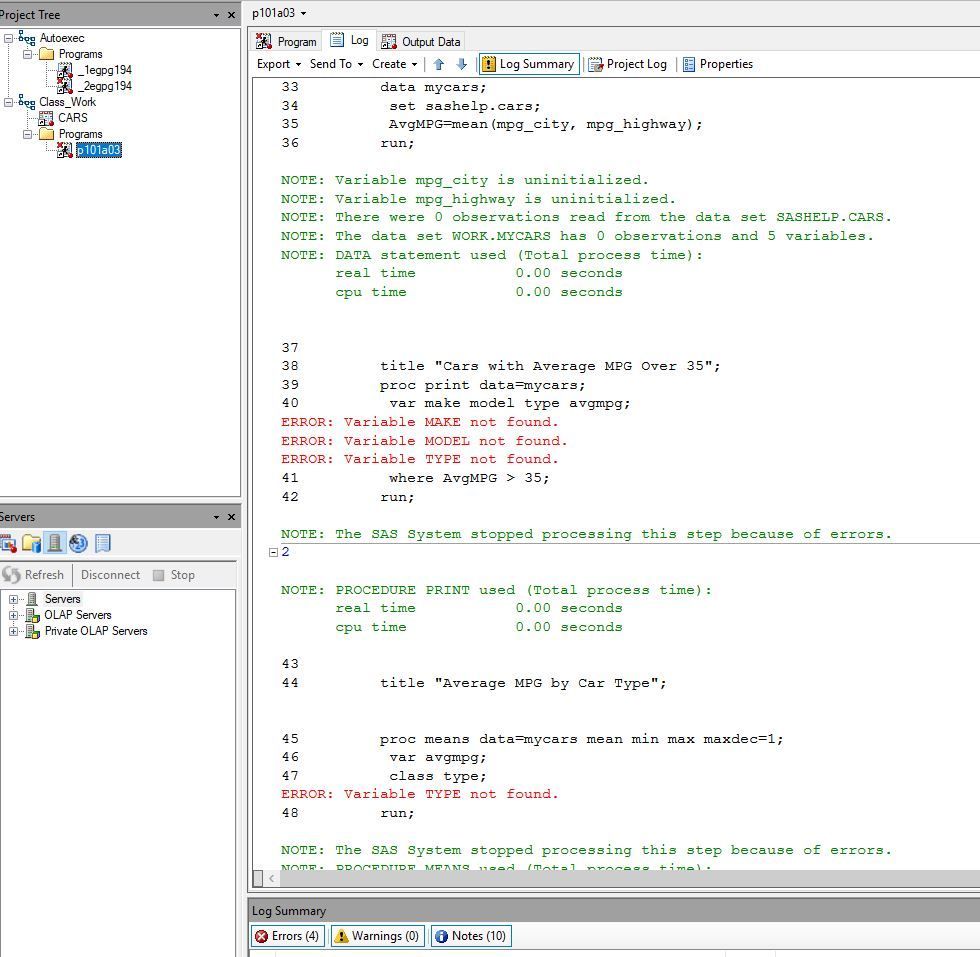Expand the OLAP Servers tree node
980x957 pixels.
coord(14,615)
